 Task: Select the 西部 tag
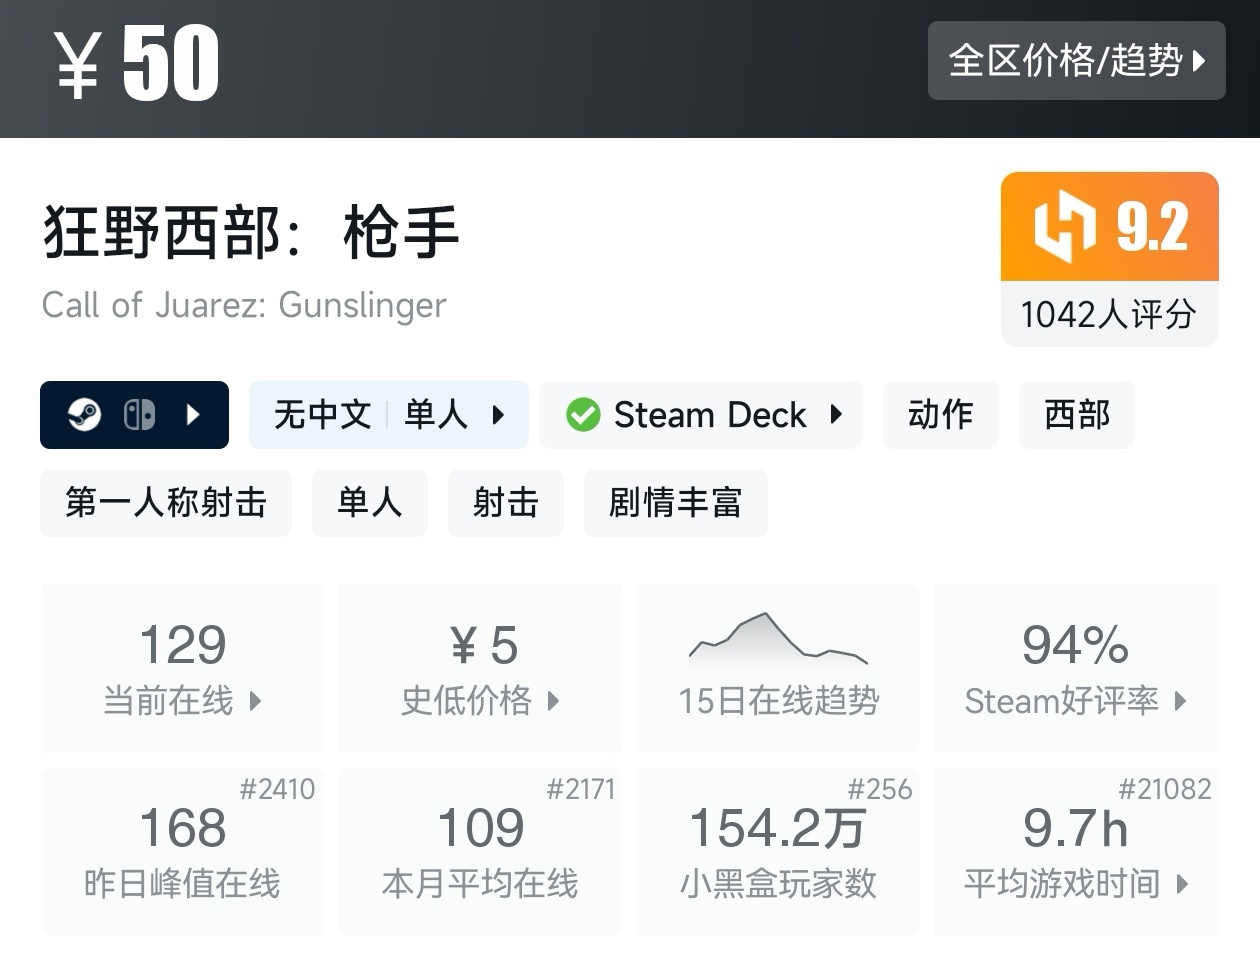(1076, 415)
